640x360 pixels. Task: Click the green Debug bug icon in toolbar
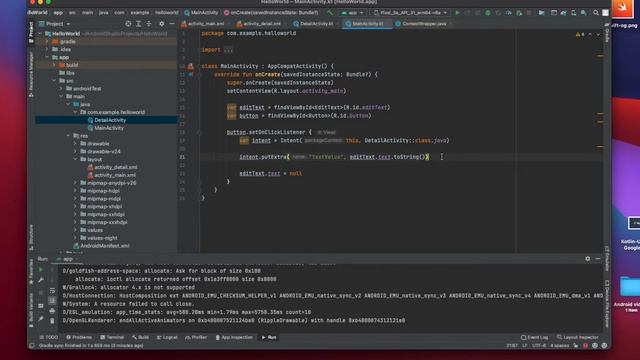[488, 13]
